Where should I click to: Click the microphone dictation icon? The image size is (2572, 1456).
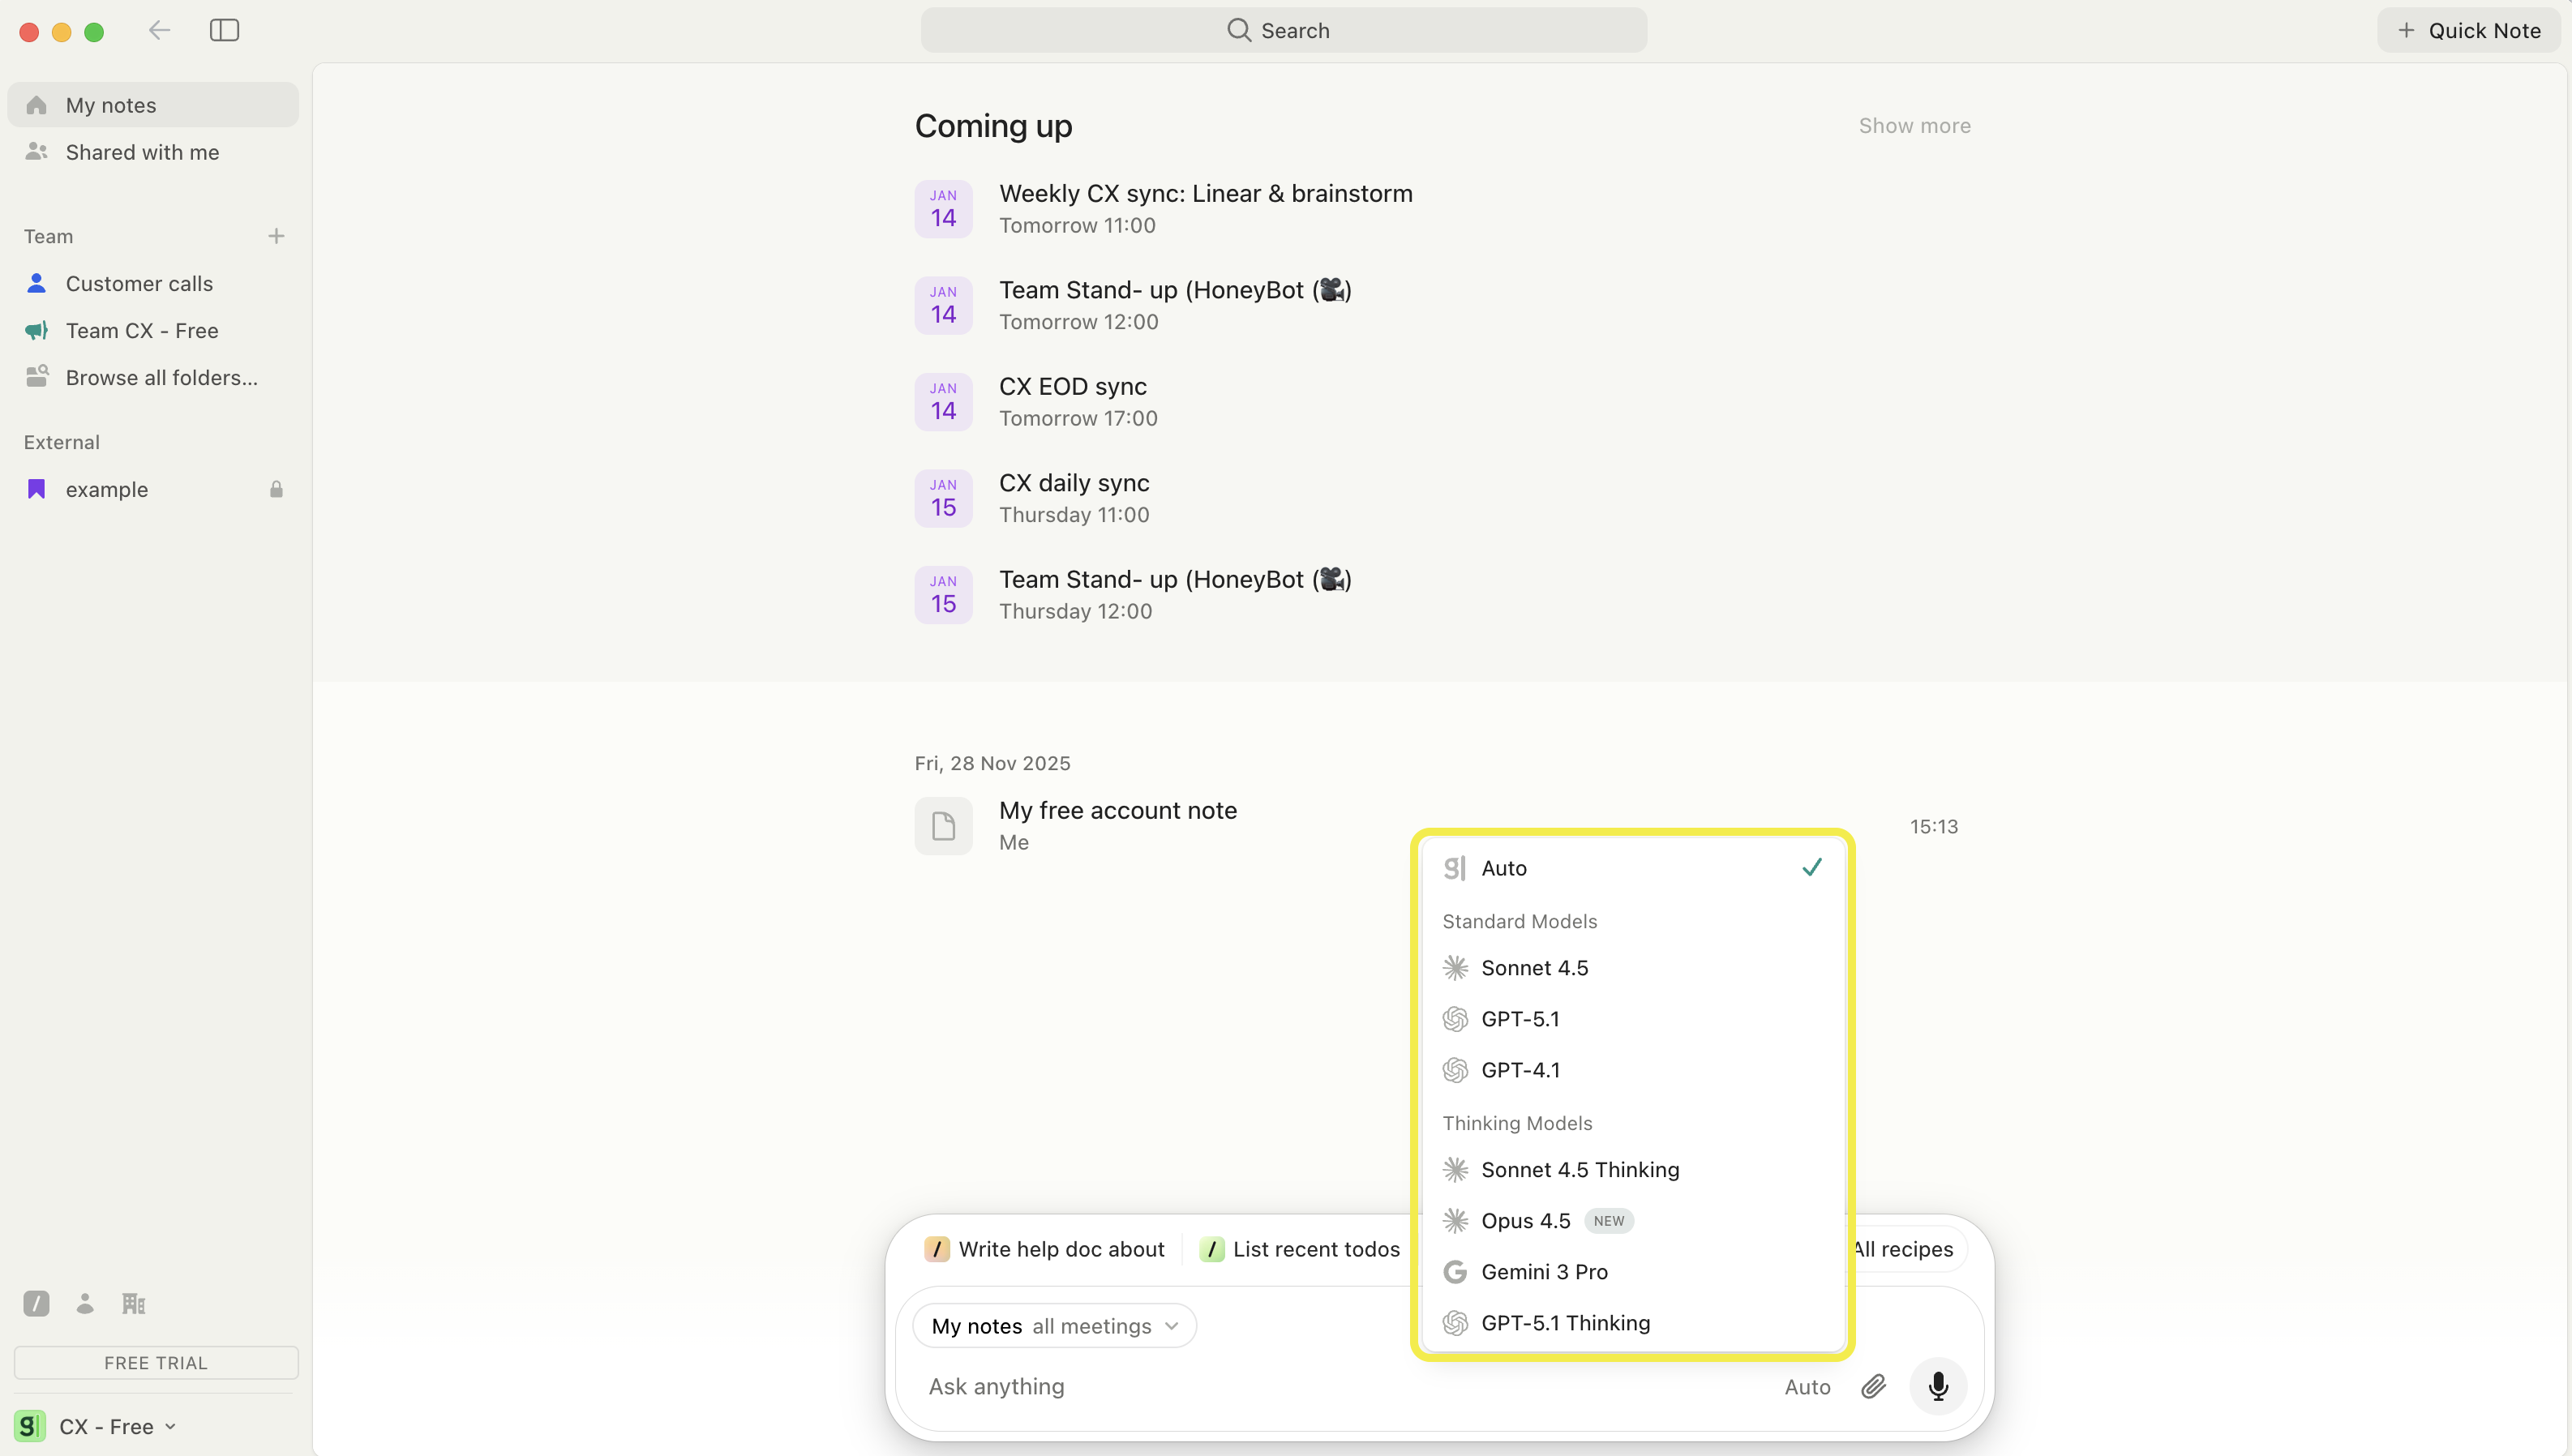pyautogui.click(x=1937, y=1386)
